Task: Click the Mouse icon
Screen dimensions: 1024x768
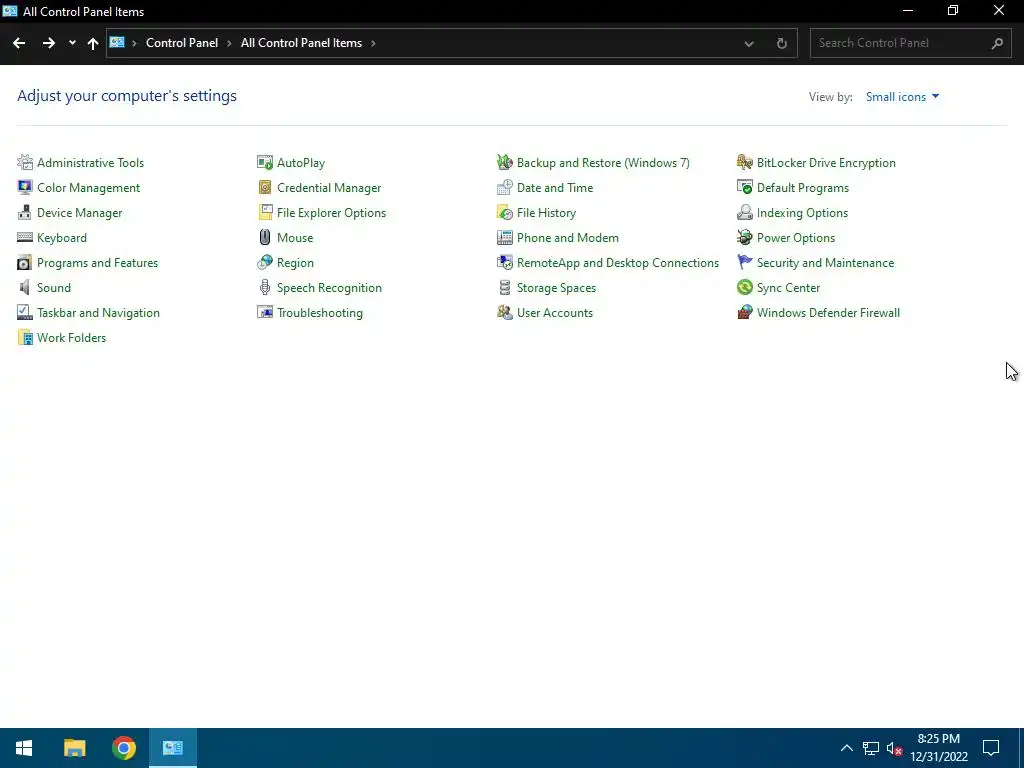Action: 264,237
